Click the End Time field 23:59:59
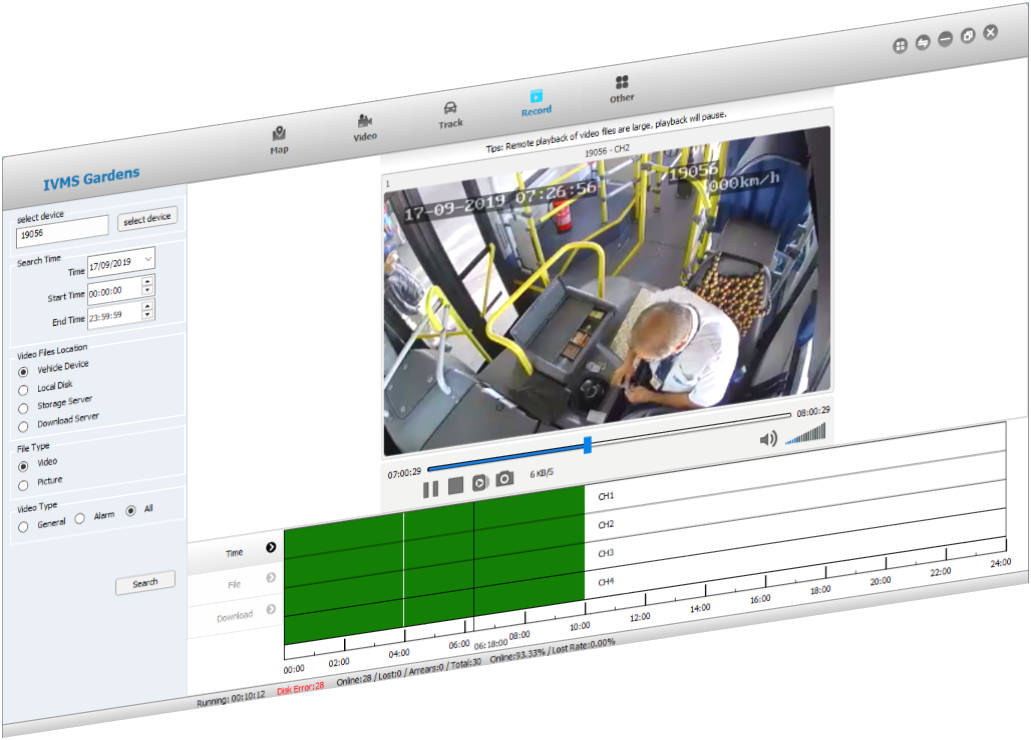The height and width of the screenshot is (740, 1031). coord(114,314)
